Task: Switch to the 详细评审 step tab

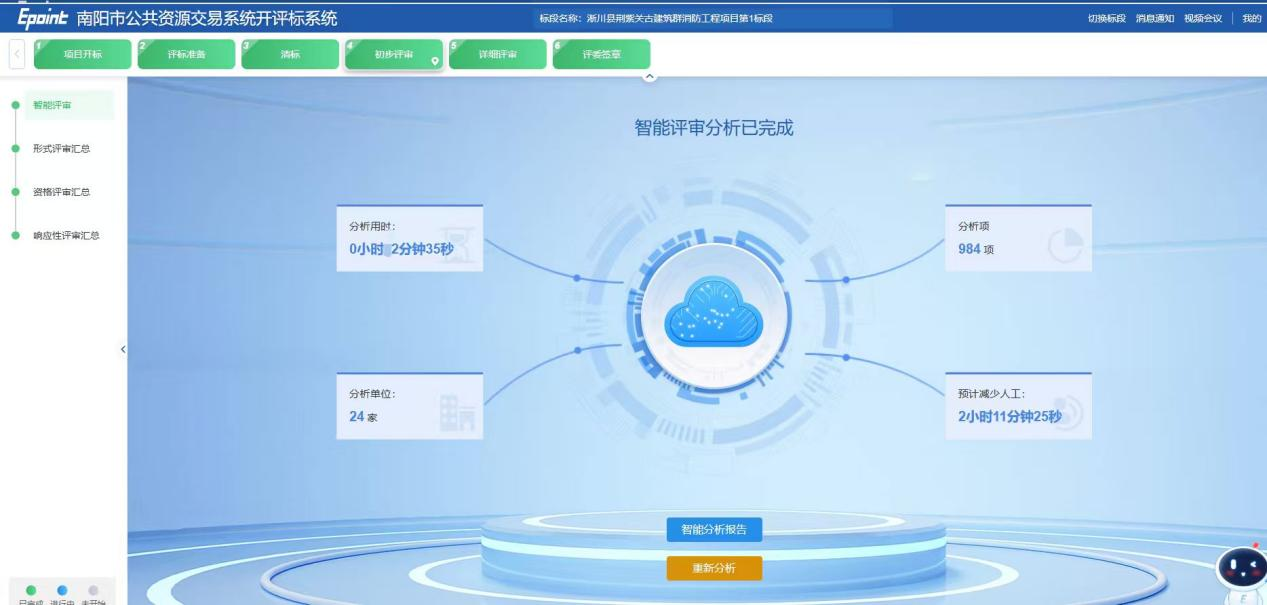Action: (x=498, y=54)
